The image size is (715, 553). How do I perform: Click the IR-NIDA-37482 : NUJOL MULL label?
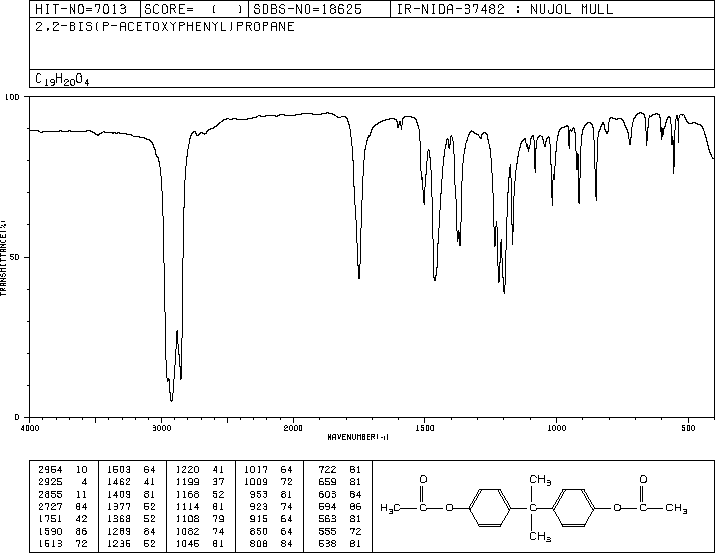(x=505, y=9)
